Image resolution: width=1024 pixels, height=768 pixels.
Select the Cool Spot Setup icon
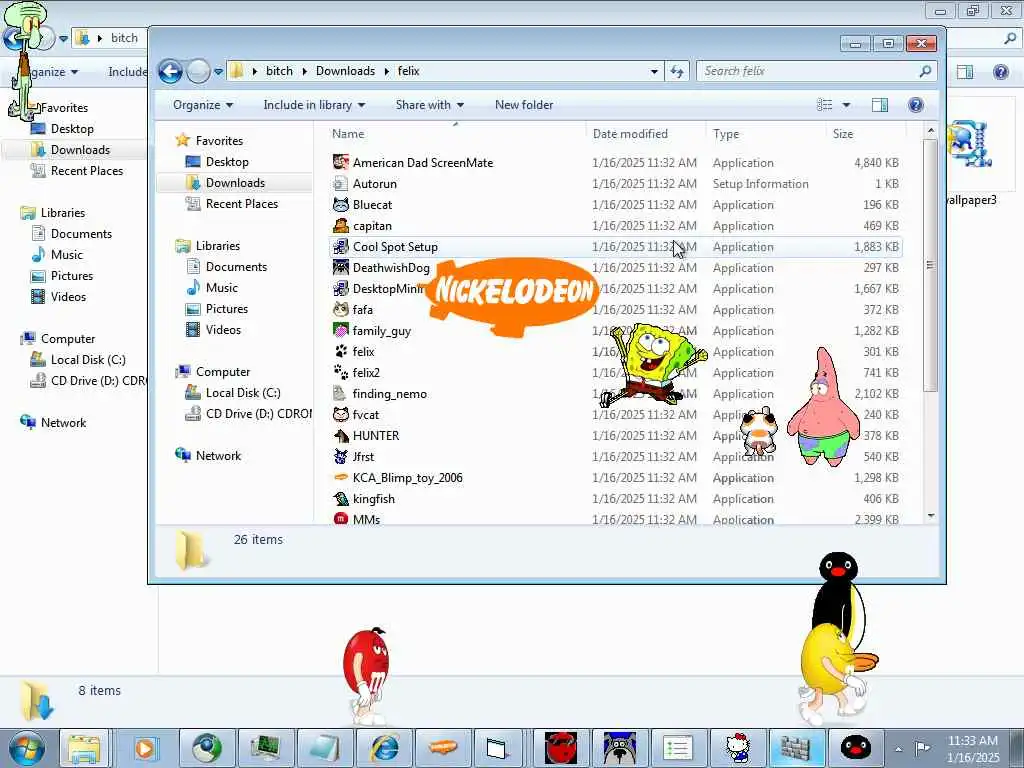(340, 247)
